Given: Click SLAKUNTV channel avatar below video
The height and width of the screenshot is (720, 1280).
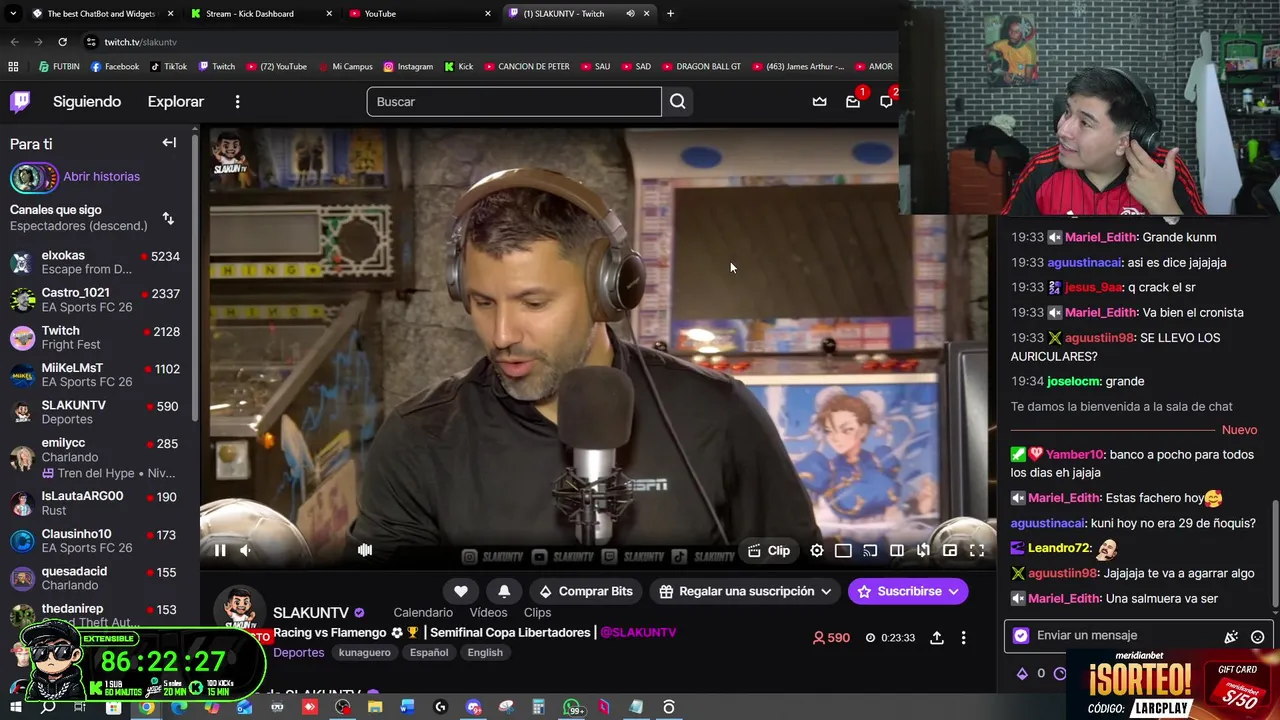Looking at the screenshot, I should click(239, 607).
